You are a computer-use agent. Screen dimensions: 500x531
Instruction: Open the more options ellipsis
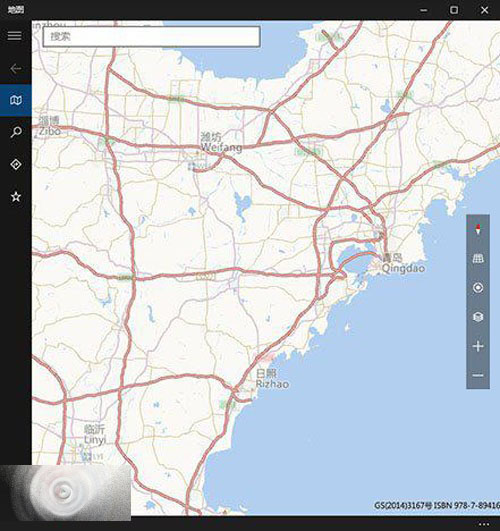[x=484, y=524]
